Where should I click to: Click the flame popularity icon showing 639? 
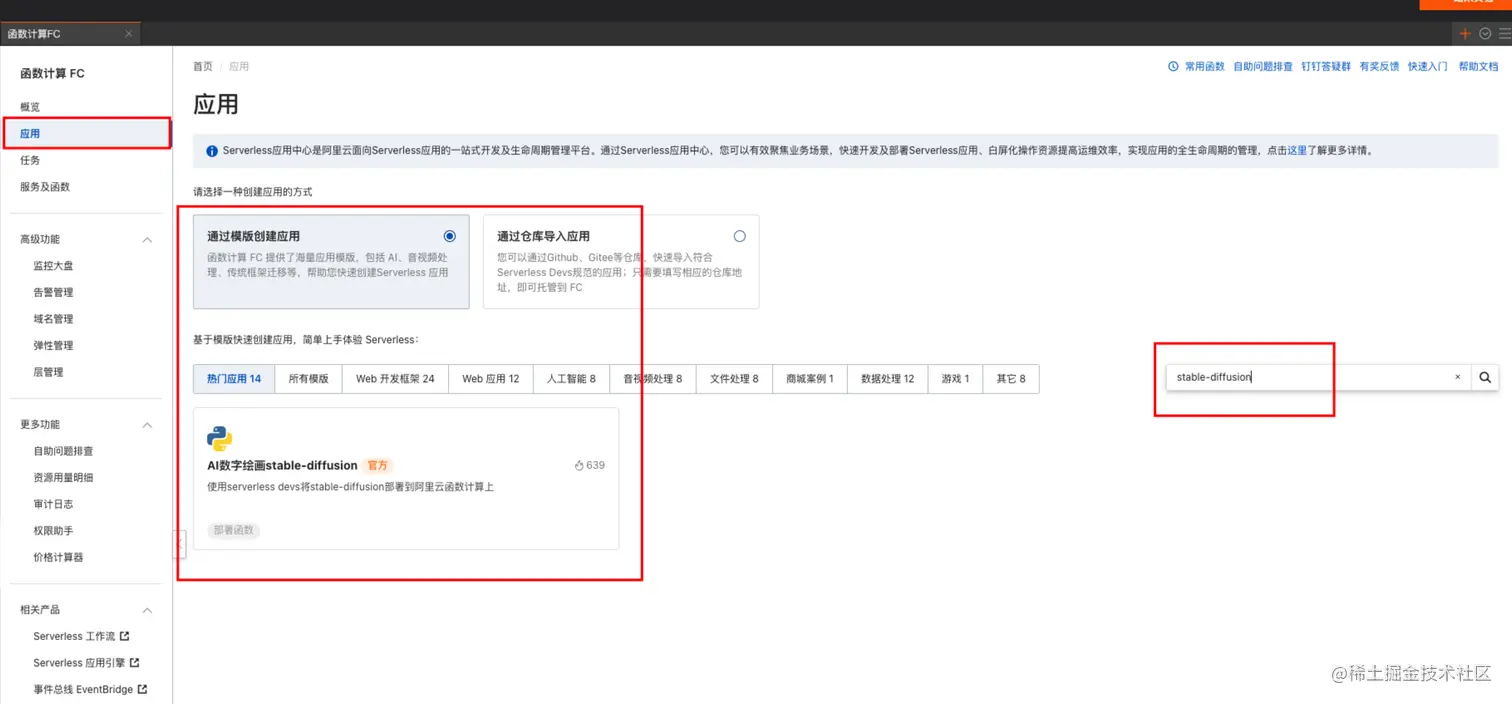pyautogui.click(x=579, y=465)
